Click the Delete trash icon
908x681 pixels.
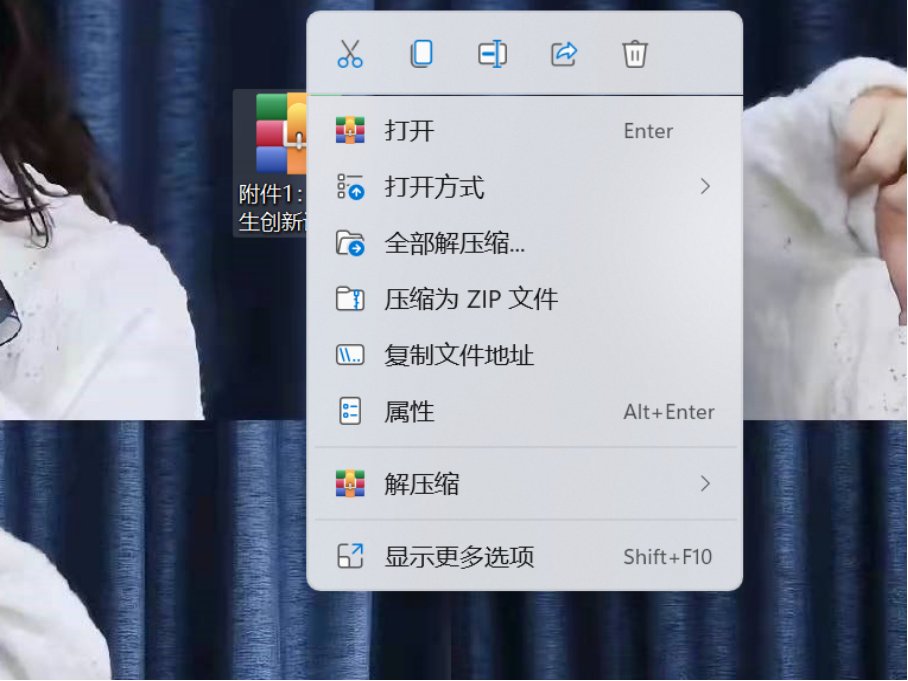(634, 53)
